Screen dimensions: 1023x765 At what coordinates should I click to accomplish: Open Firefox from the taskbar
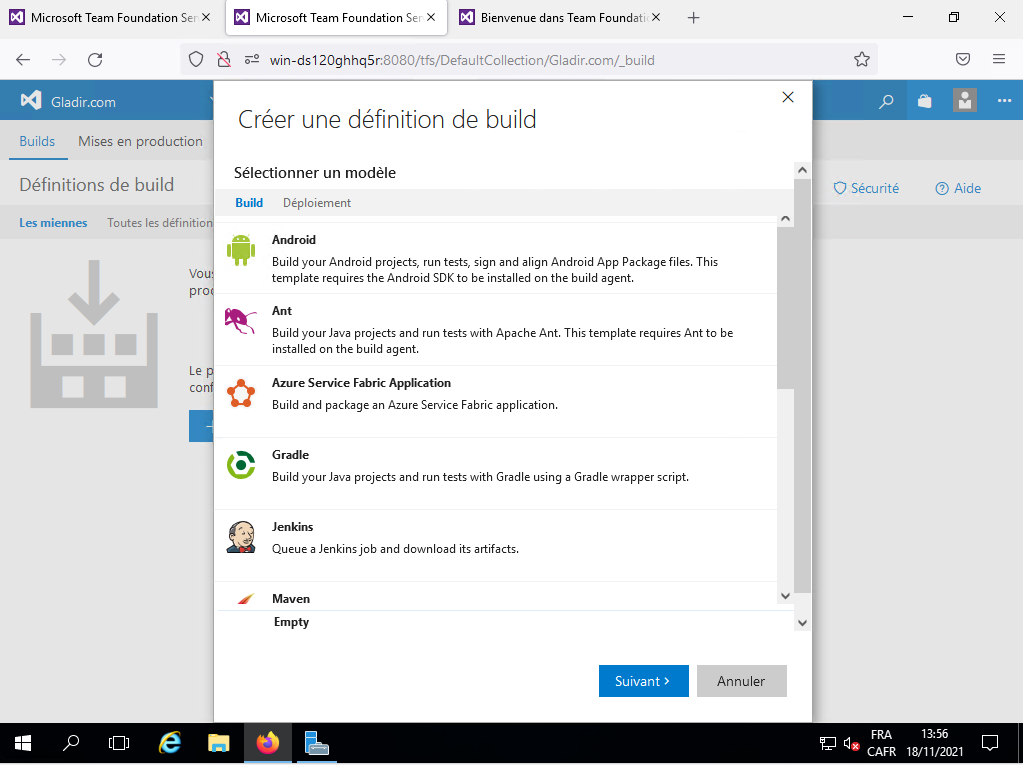(x=267, y=743)
